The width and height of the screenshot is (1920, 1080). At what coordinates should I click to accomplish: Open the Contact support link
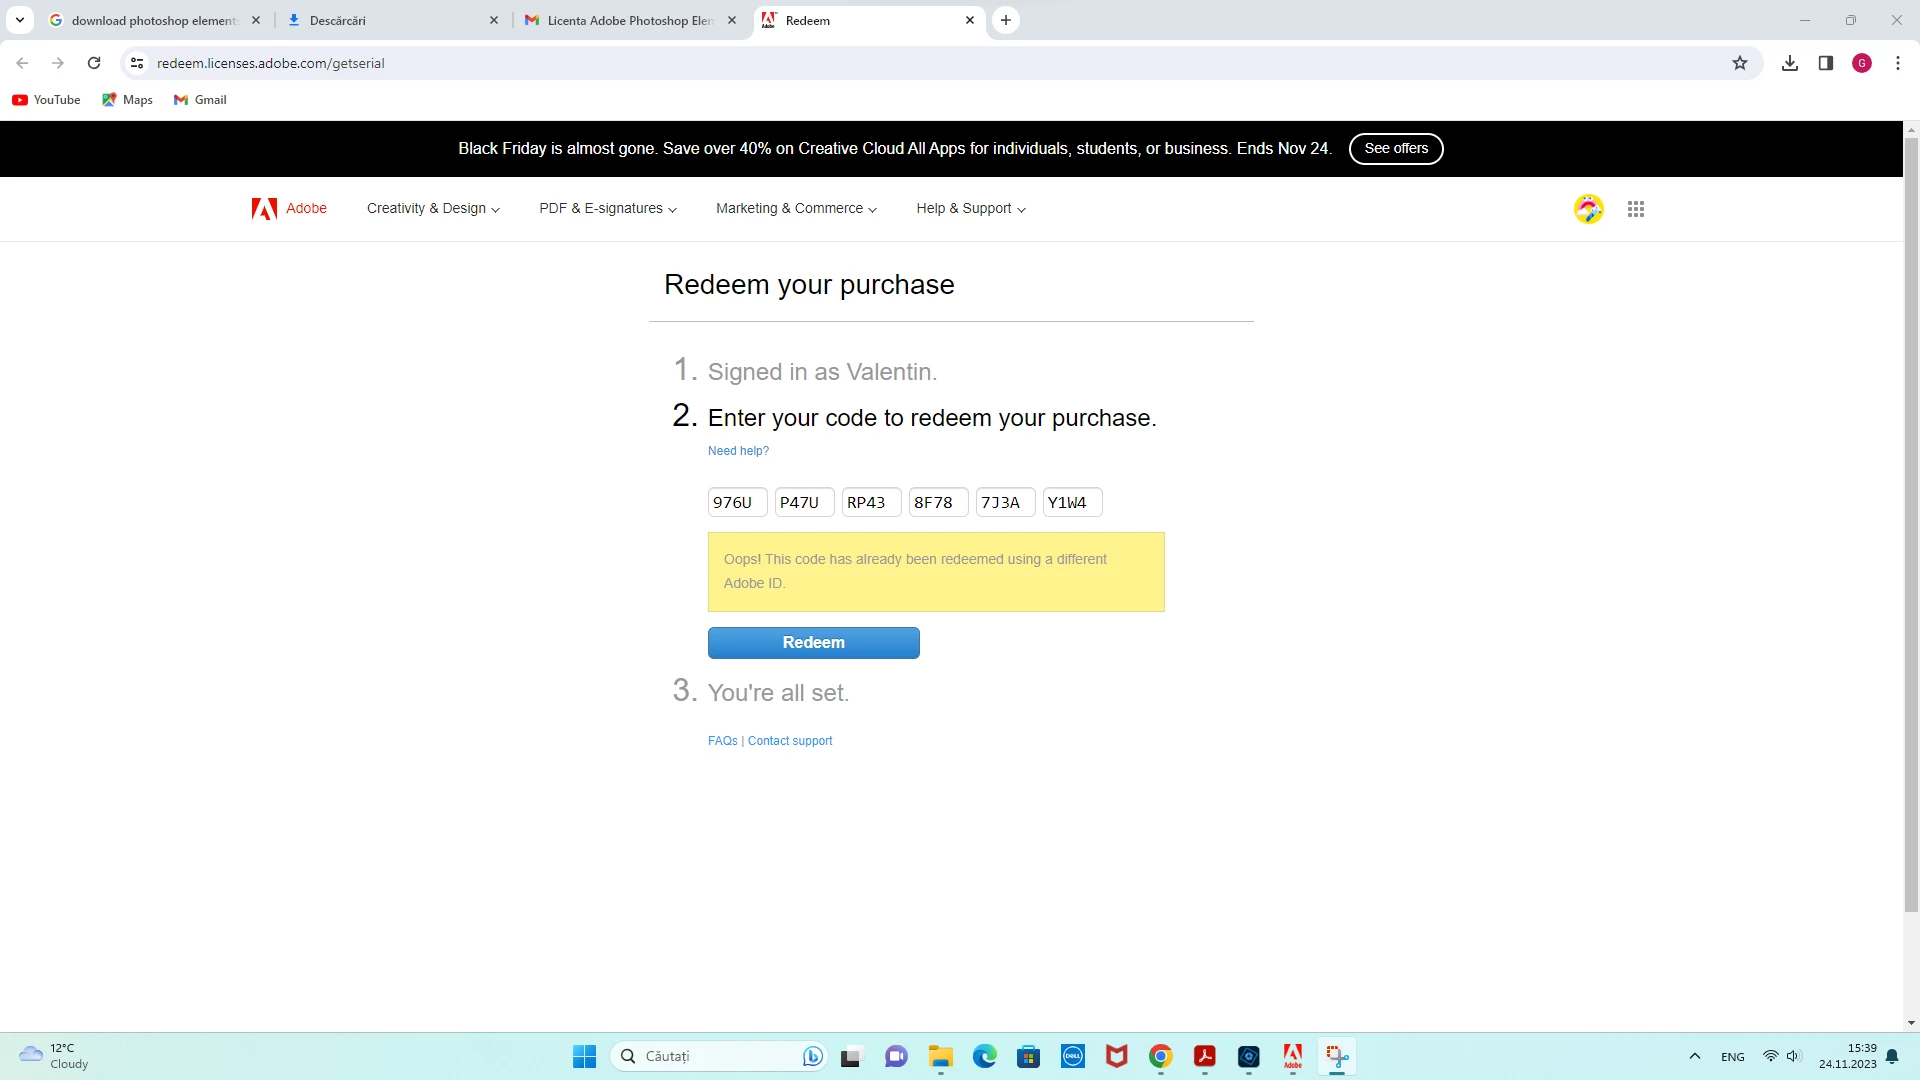click(790, 741)
